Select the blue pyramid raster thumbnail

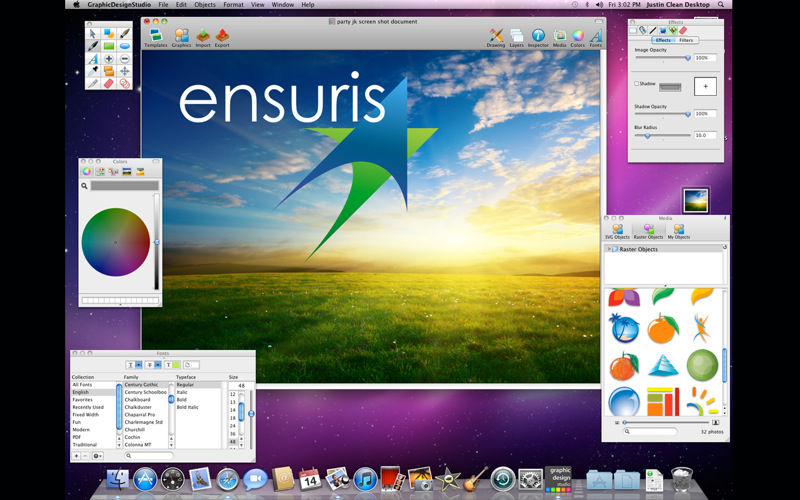(663, 365)
